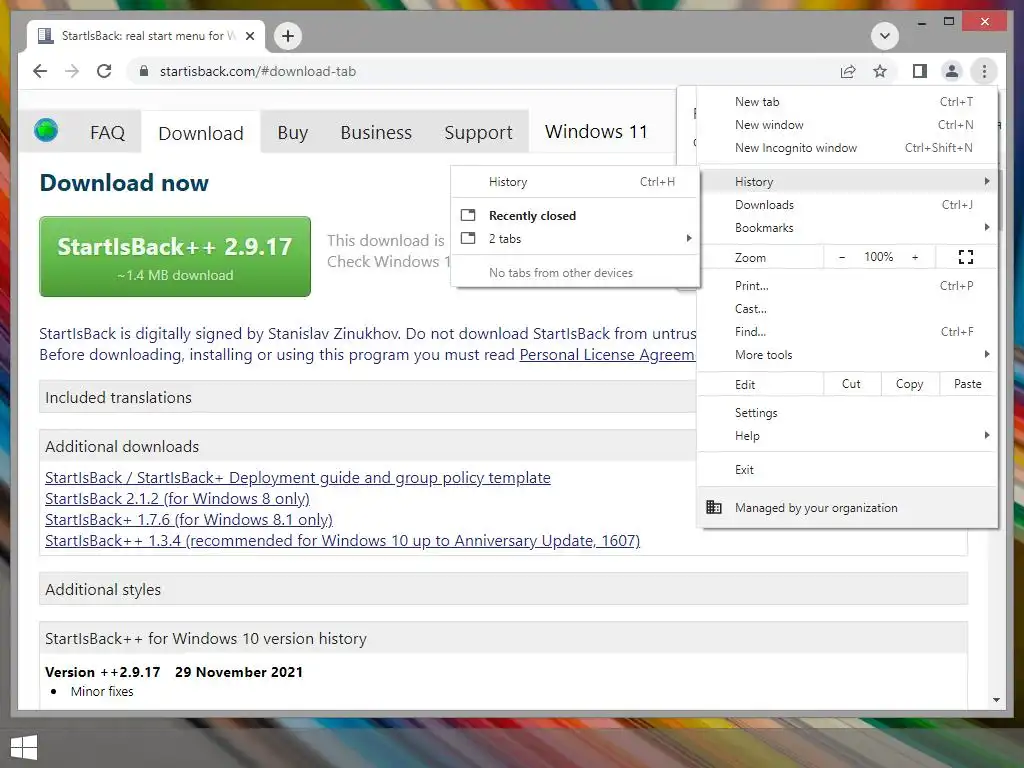This screenshot has height=768, width=1024.
Task: Expand the History submenu arrow in main menu
Action: [986, 182]
